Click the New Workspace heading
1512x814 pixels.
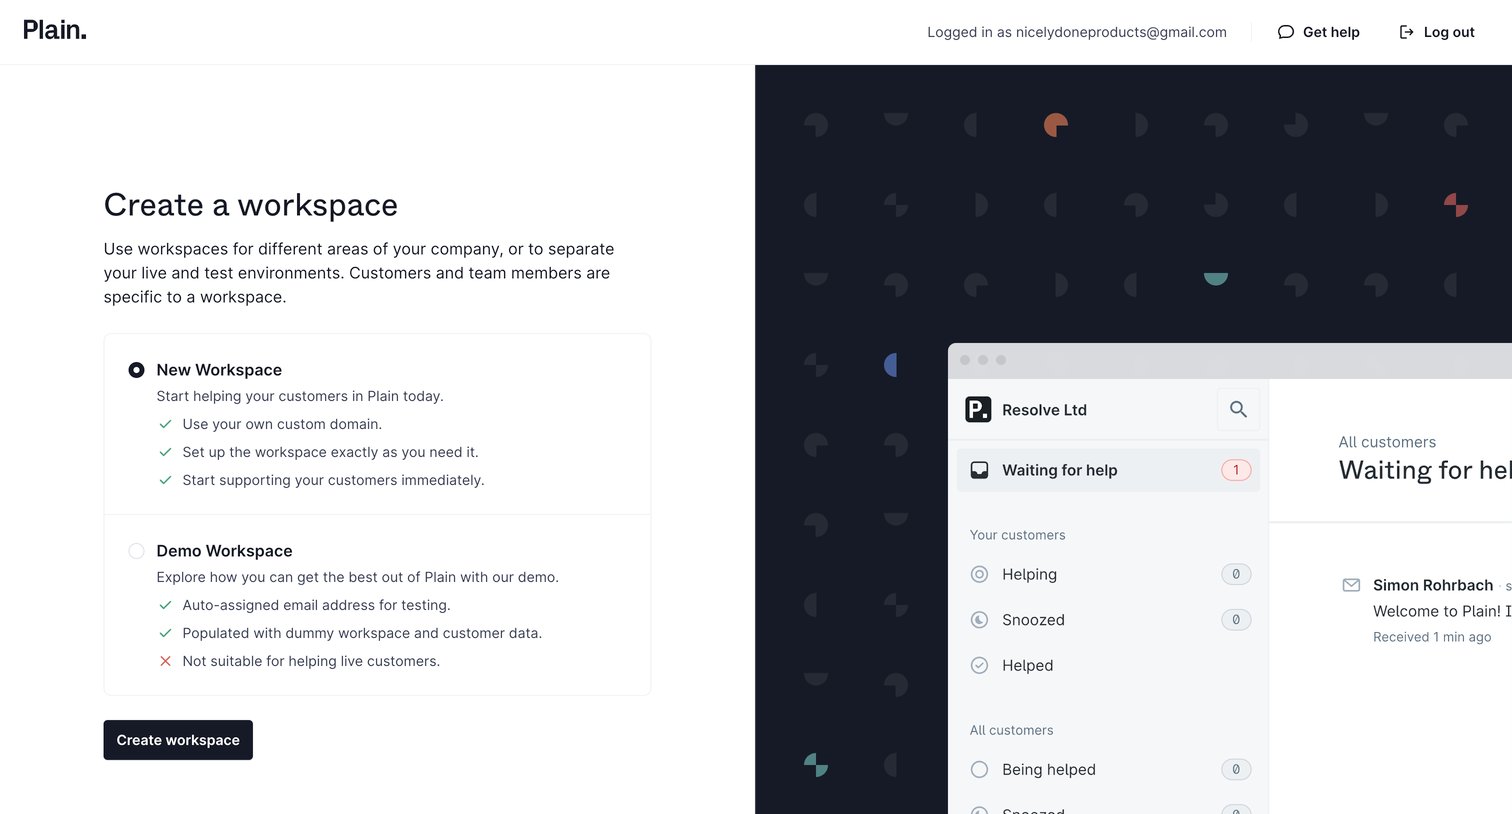click(219, 370)
